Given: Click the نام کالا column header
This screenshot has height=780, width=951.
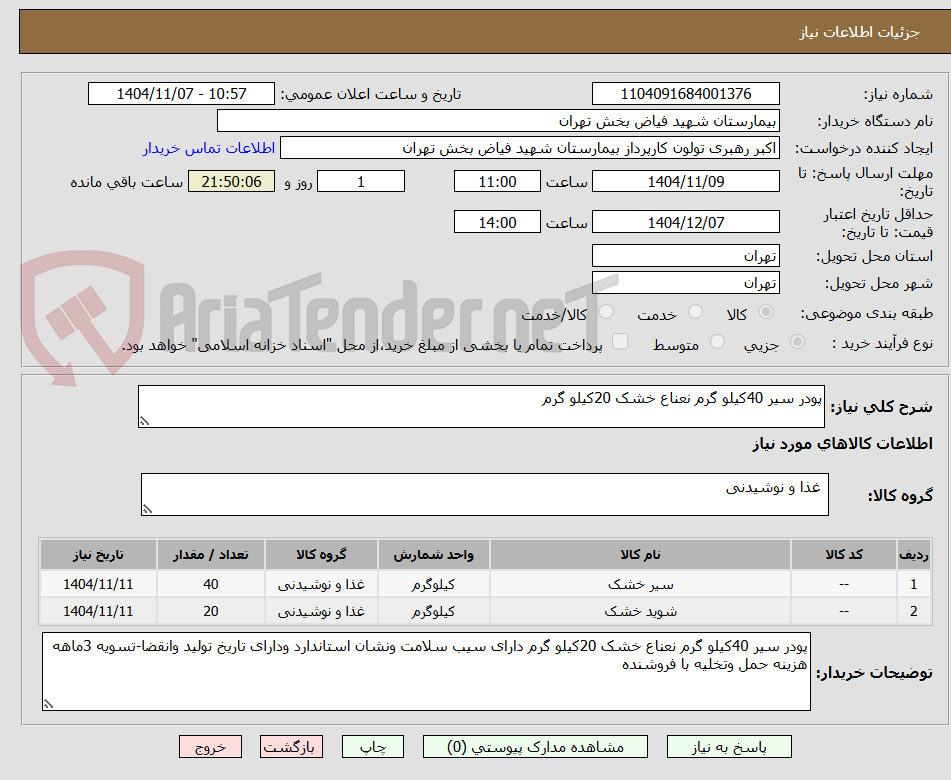Looking at the screenshot, I should [640, 554].
